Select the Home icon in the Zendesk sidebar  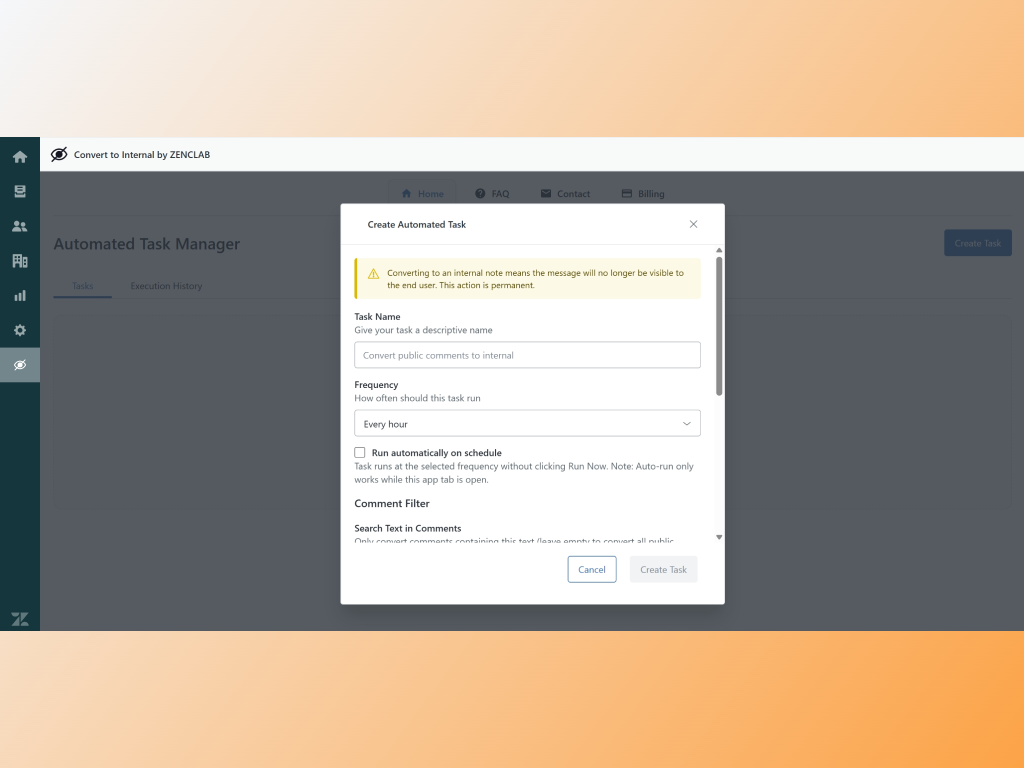(x=20, y=156)
